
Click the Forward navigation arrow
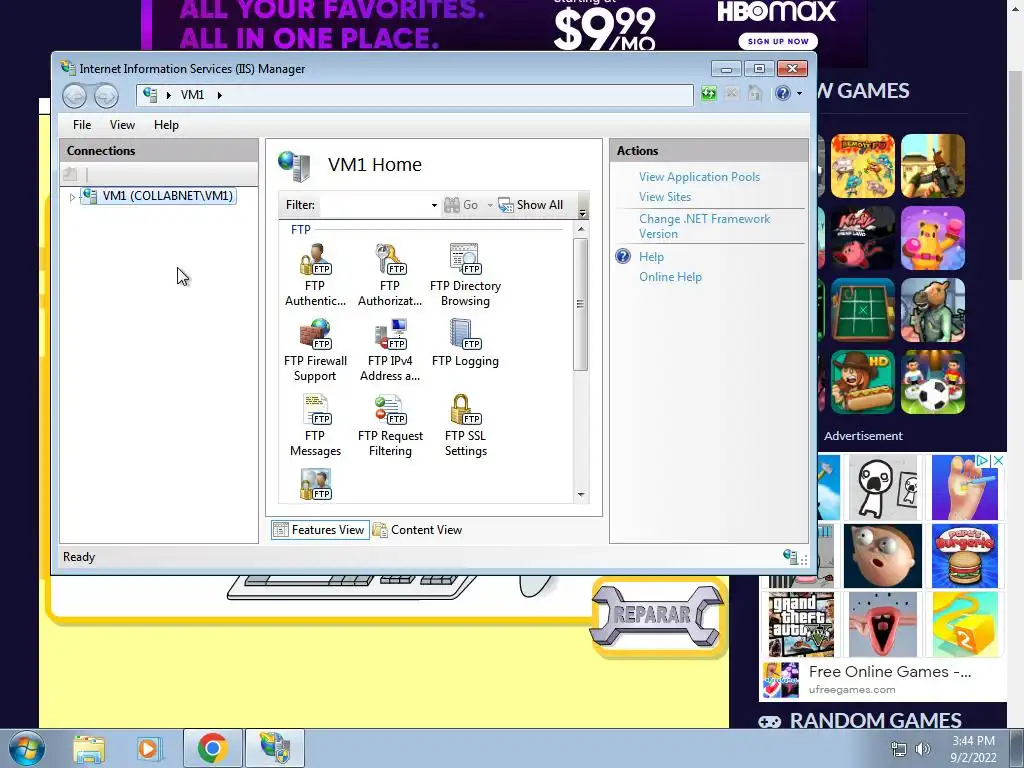106,96
